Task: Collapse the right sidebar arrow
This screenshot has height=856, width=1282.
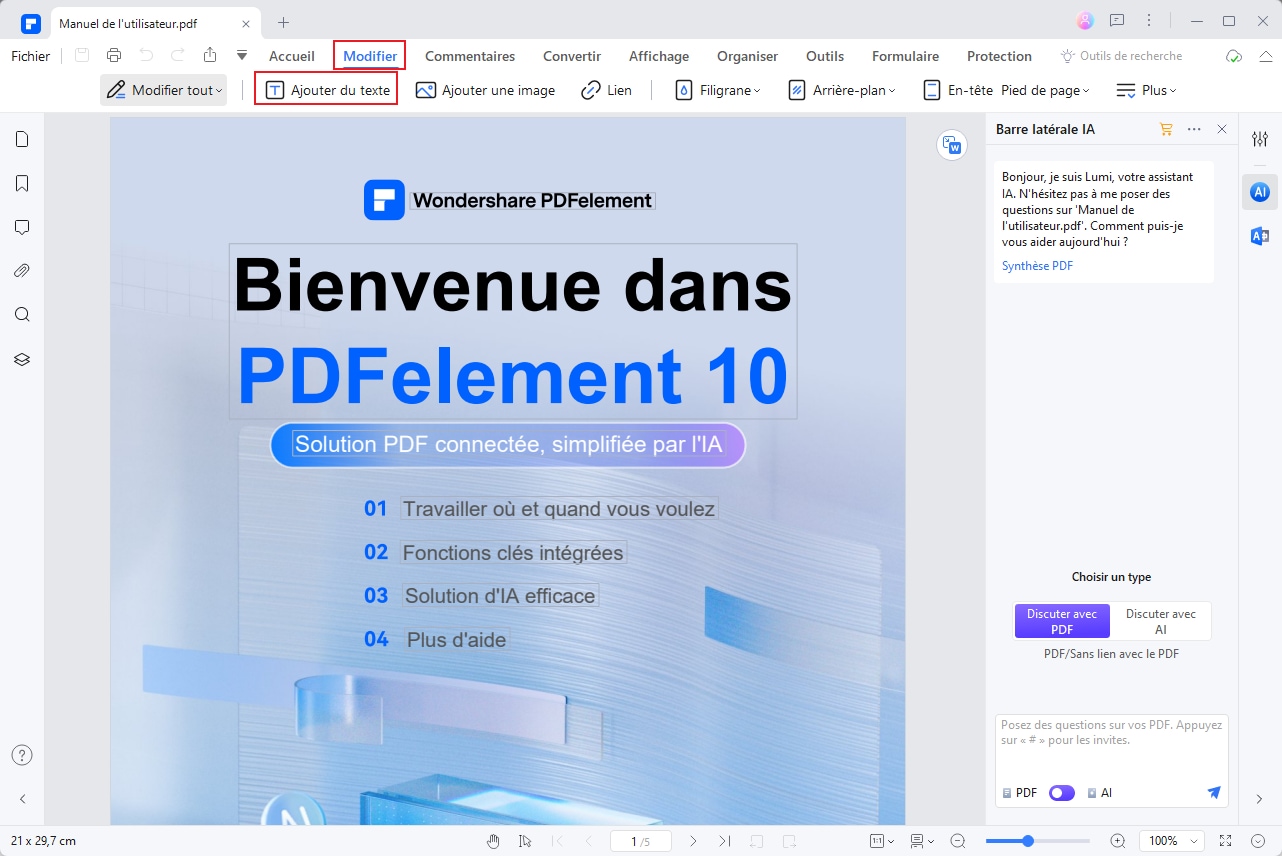Action: (x=1260, y=799)
